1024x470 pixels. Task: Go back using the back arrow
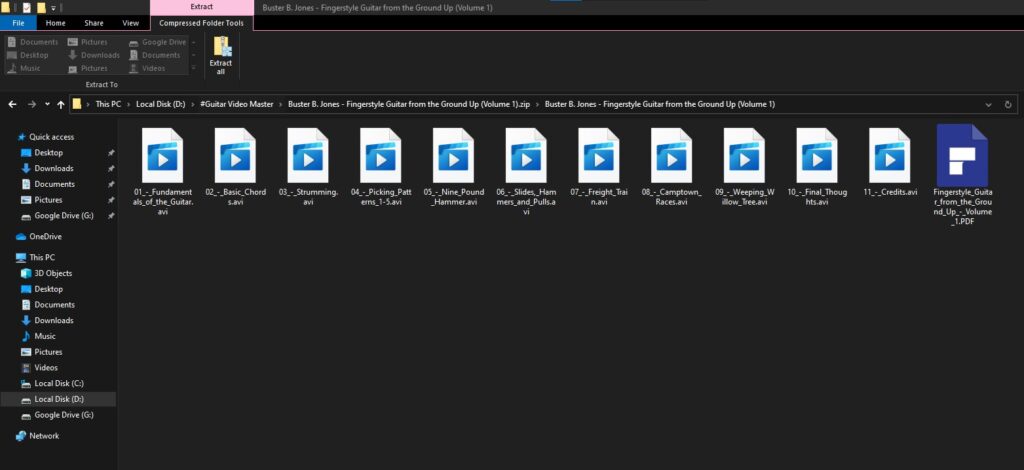[x=13, y=104]
